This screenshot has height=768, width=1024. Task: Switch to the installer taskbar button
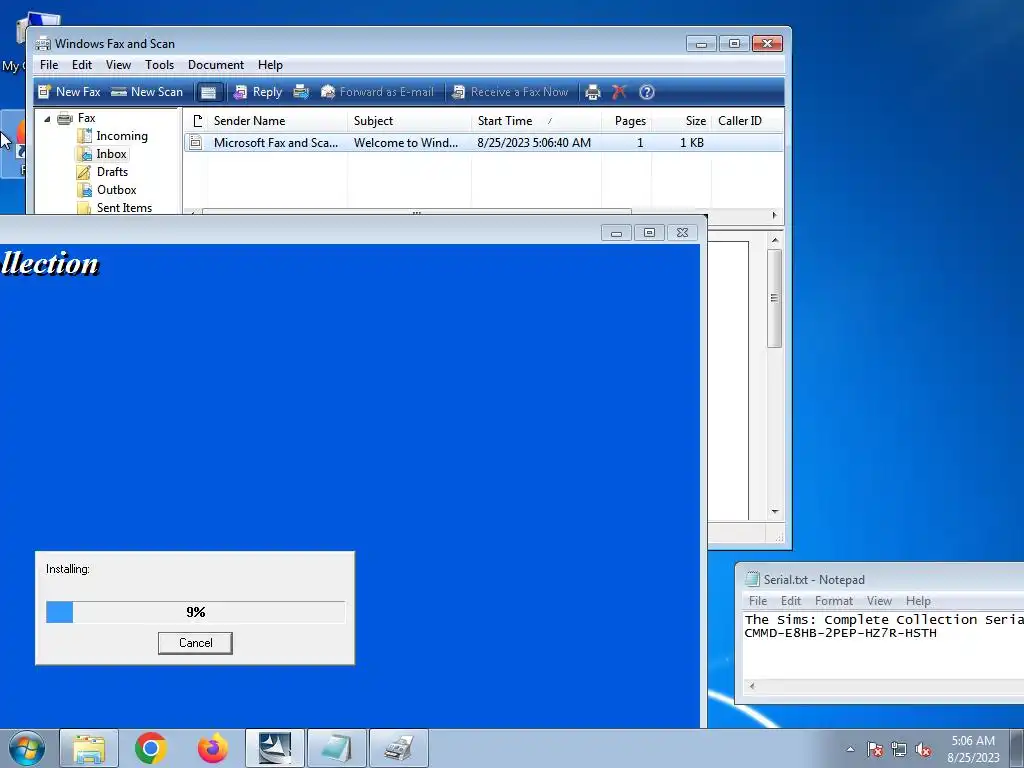275,748
